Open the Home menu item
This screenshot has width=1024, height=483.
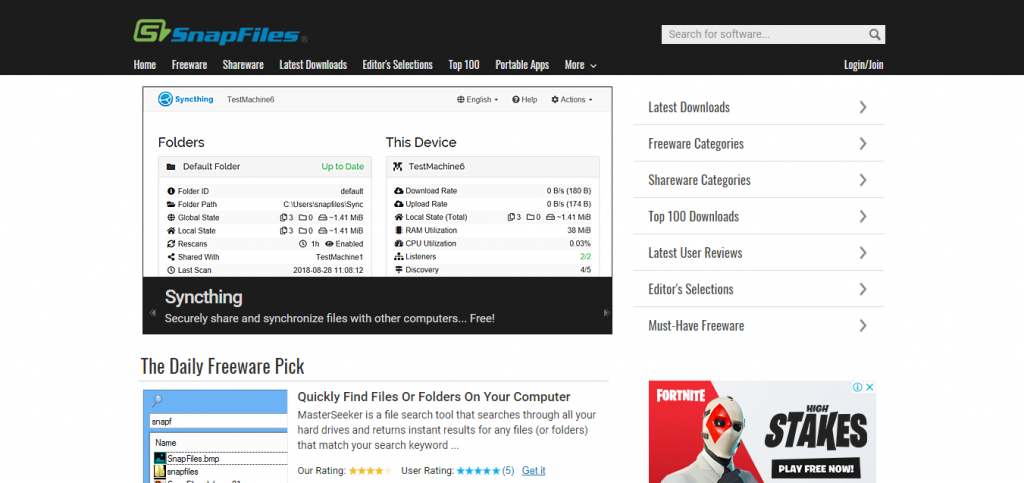[x=145, y=65]
